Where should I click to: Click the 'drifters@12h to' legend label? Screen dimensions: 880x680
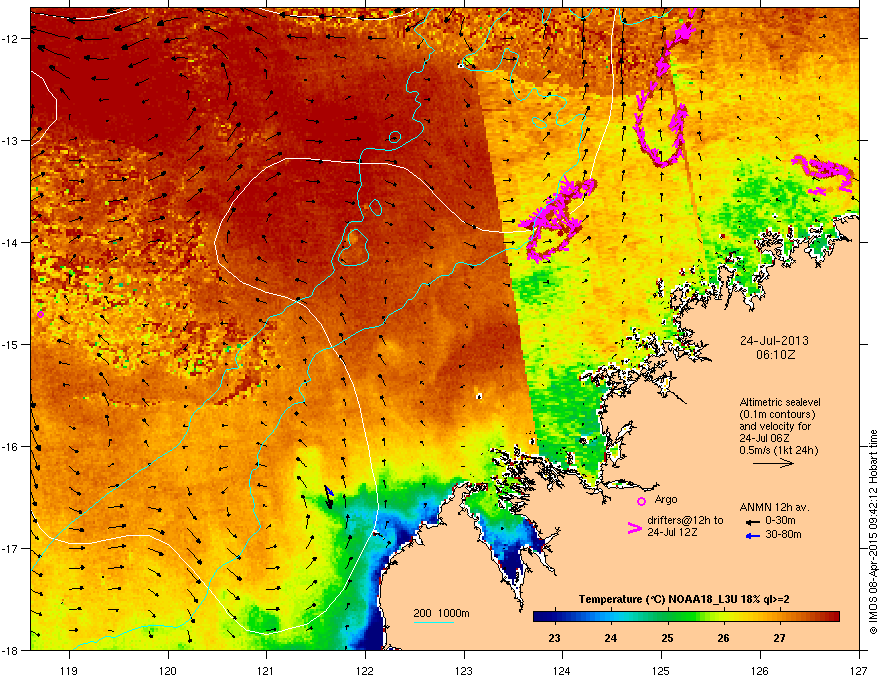click(685, 520)
